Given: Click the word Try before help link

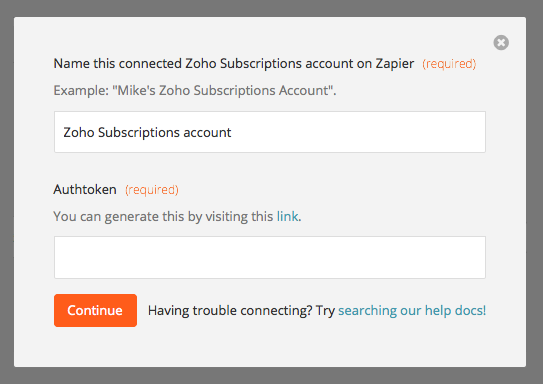Looking at the screenshot, I should pos(325,311).
